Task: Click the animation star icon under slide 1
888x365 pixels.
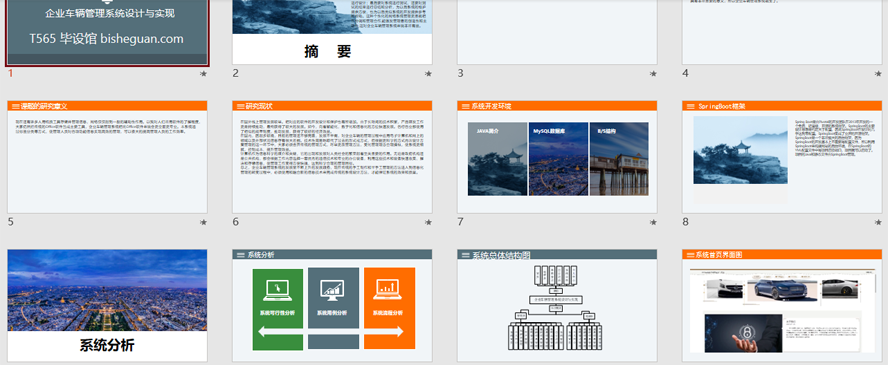Action: [203, 74]
